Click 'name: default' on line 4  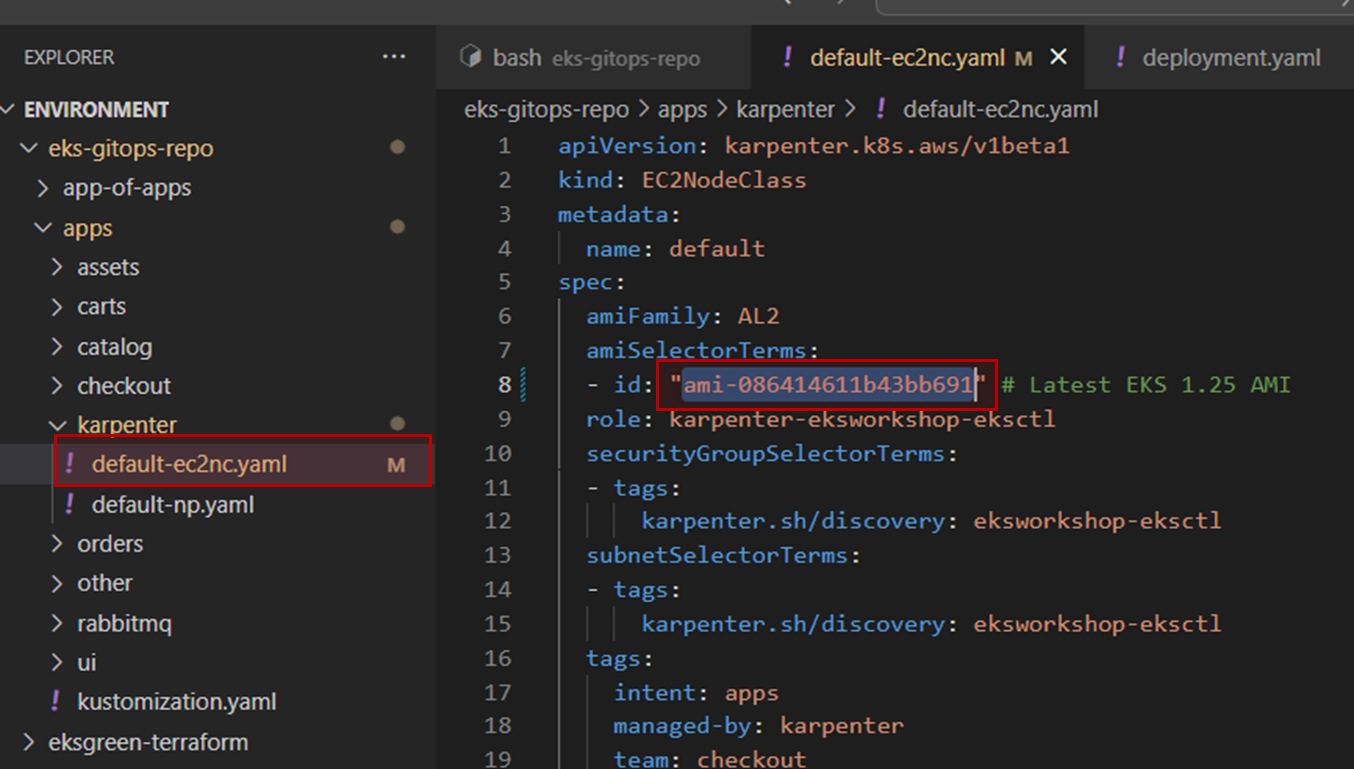[675, 248]
